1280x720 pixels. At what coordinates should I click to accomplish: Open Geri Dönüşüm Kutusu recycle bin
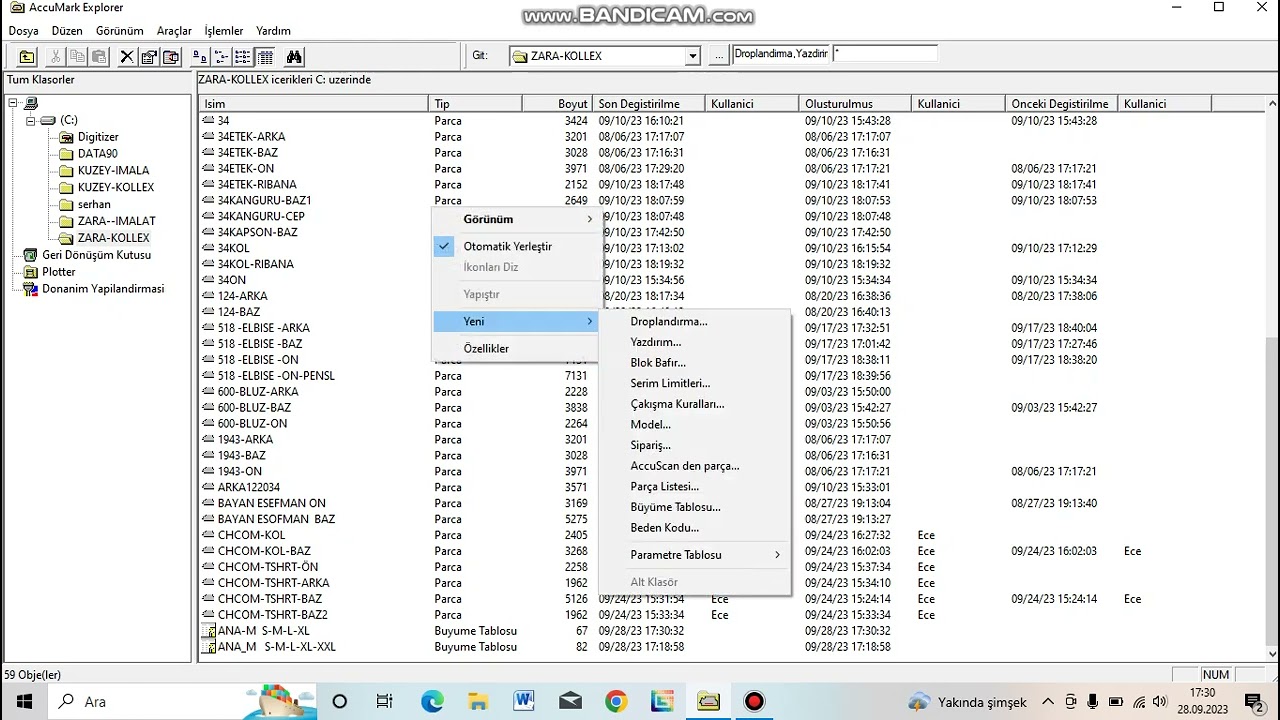click(x=96, y=255)
